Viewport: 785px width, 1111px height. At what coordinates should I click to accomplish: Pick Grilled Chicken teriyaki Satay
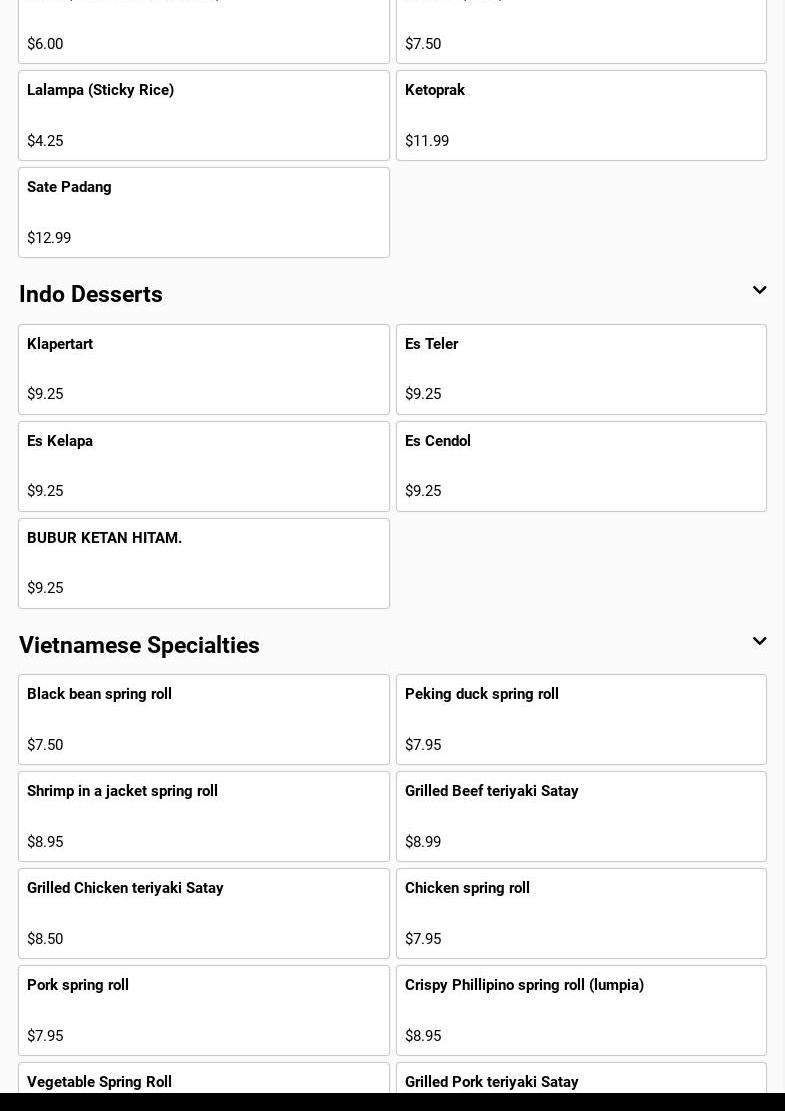[203, 913]
